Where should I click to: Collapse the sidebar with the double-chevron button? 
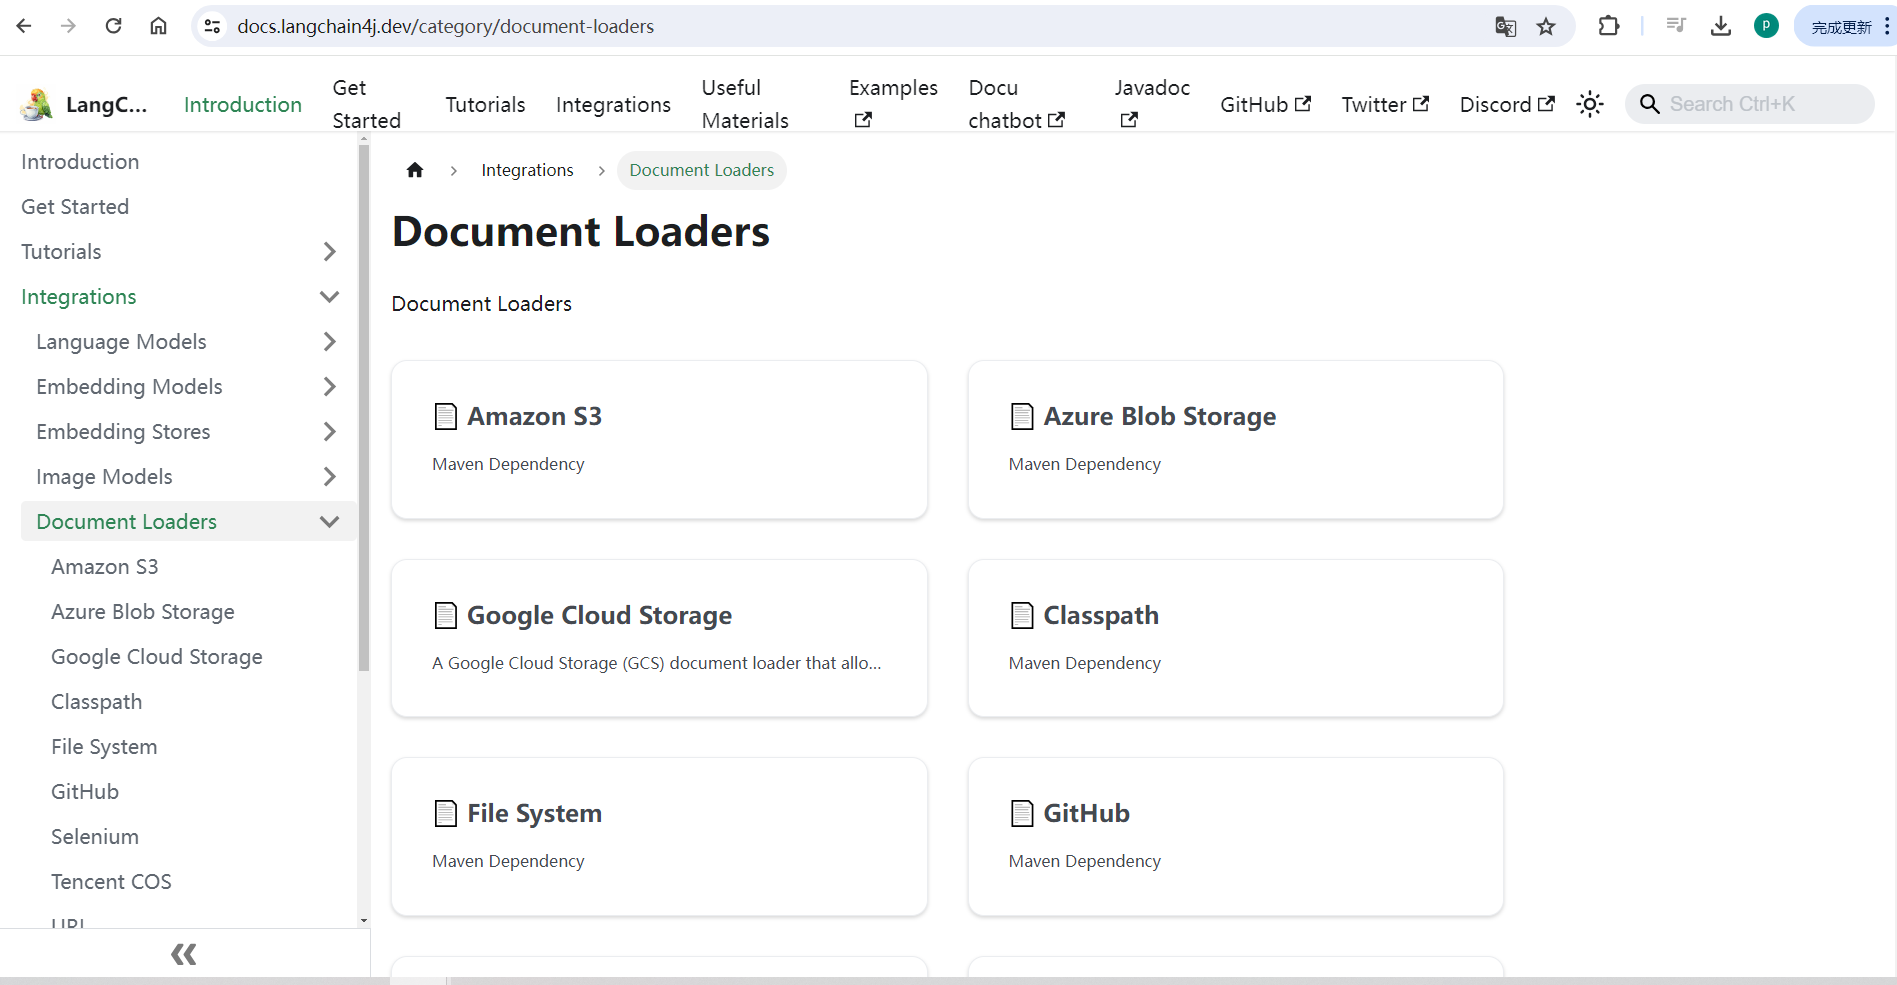[x=183, y=953]
